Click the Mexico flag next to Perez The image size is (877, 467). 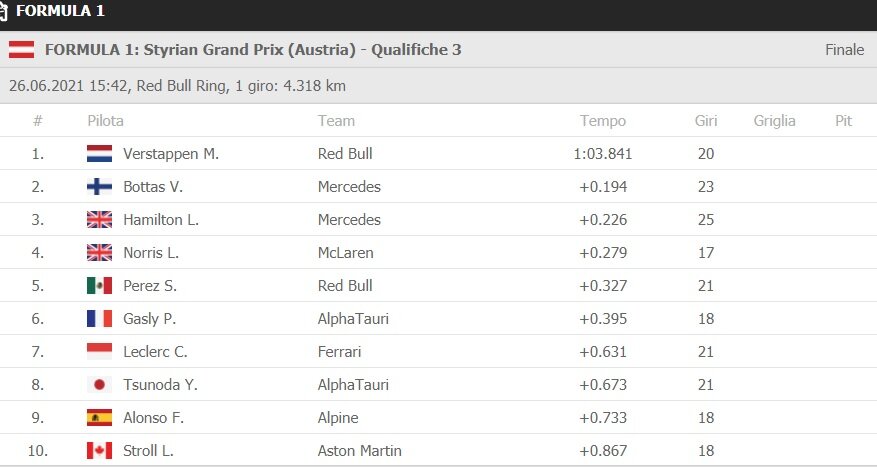point(99,286)
